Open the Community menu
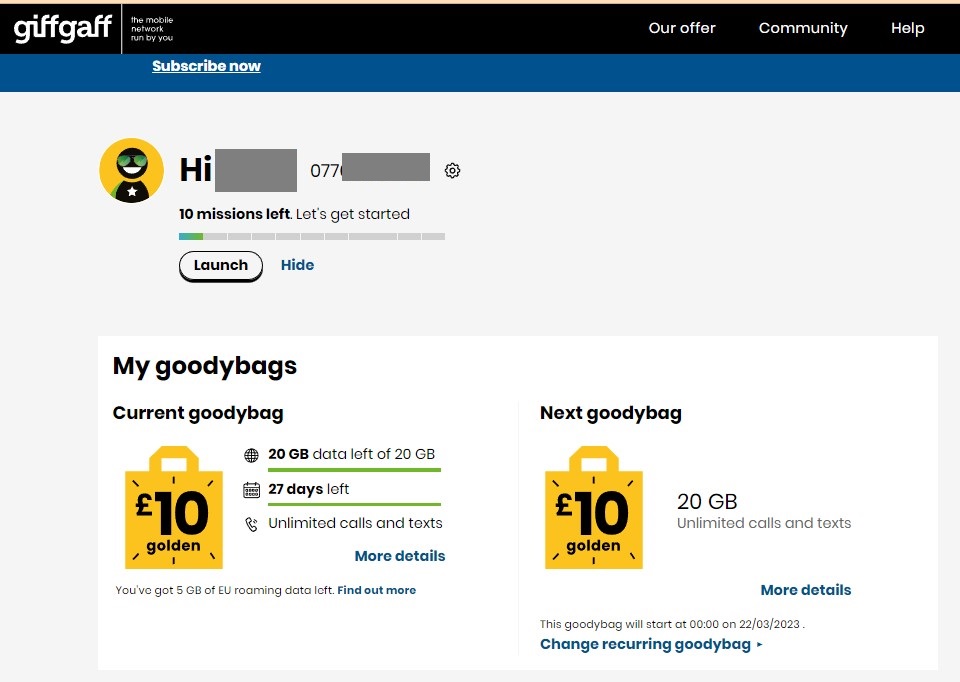This screenshot has width=960, height=682. pos(803,28)
